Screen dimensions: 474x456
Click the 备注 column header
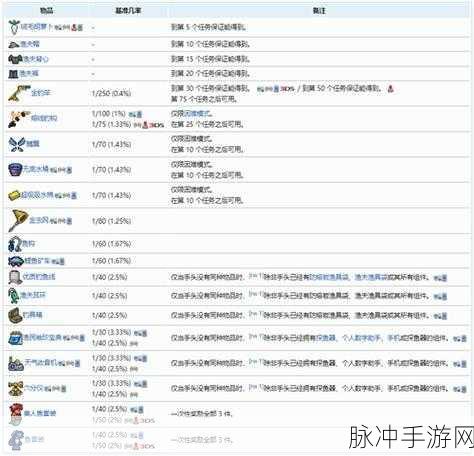319,11
